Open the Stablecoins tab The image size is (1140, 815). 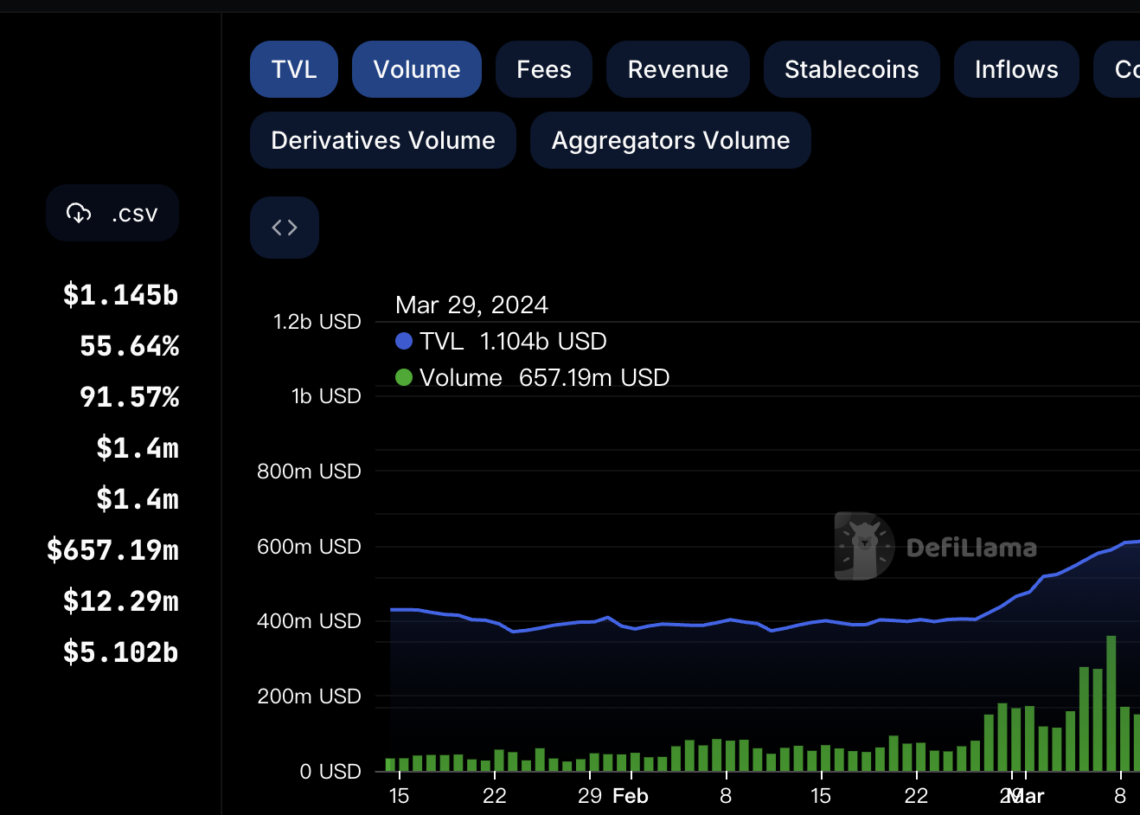851,69
